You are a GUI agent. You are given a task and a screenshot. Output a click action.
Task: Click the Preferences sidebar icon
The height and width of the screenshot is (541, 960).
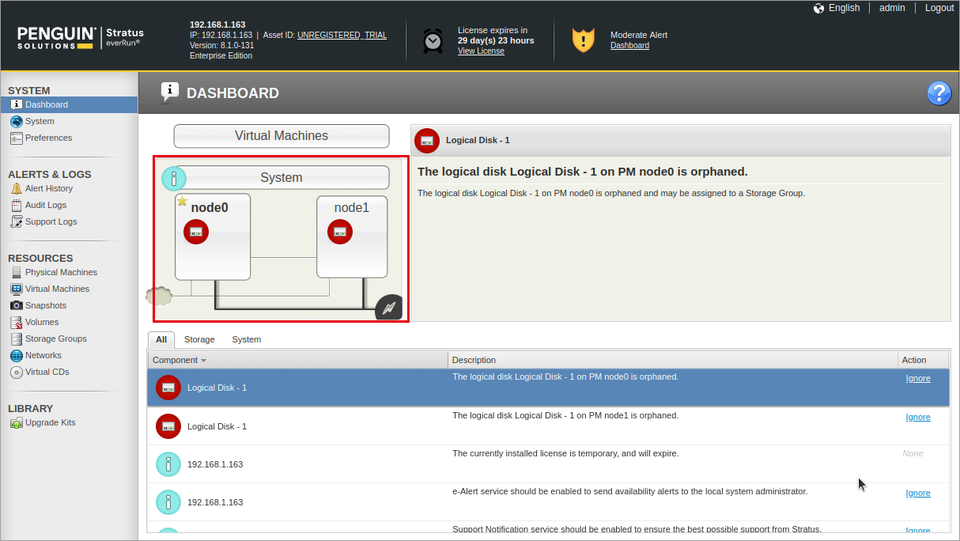point(17,138)
